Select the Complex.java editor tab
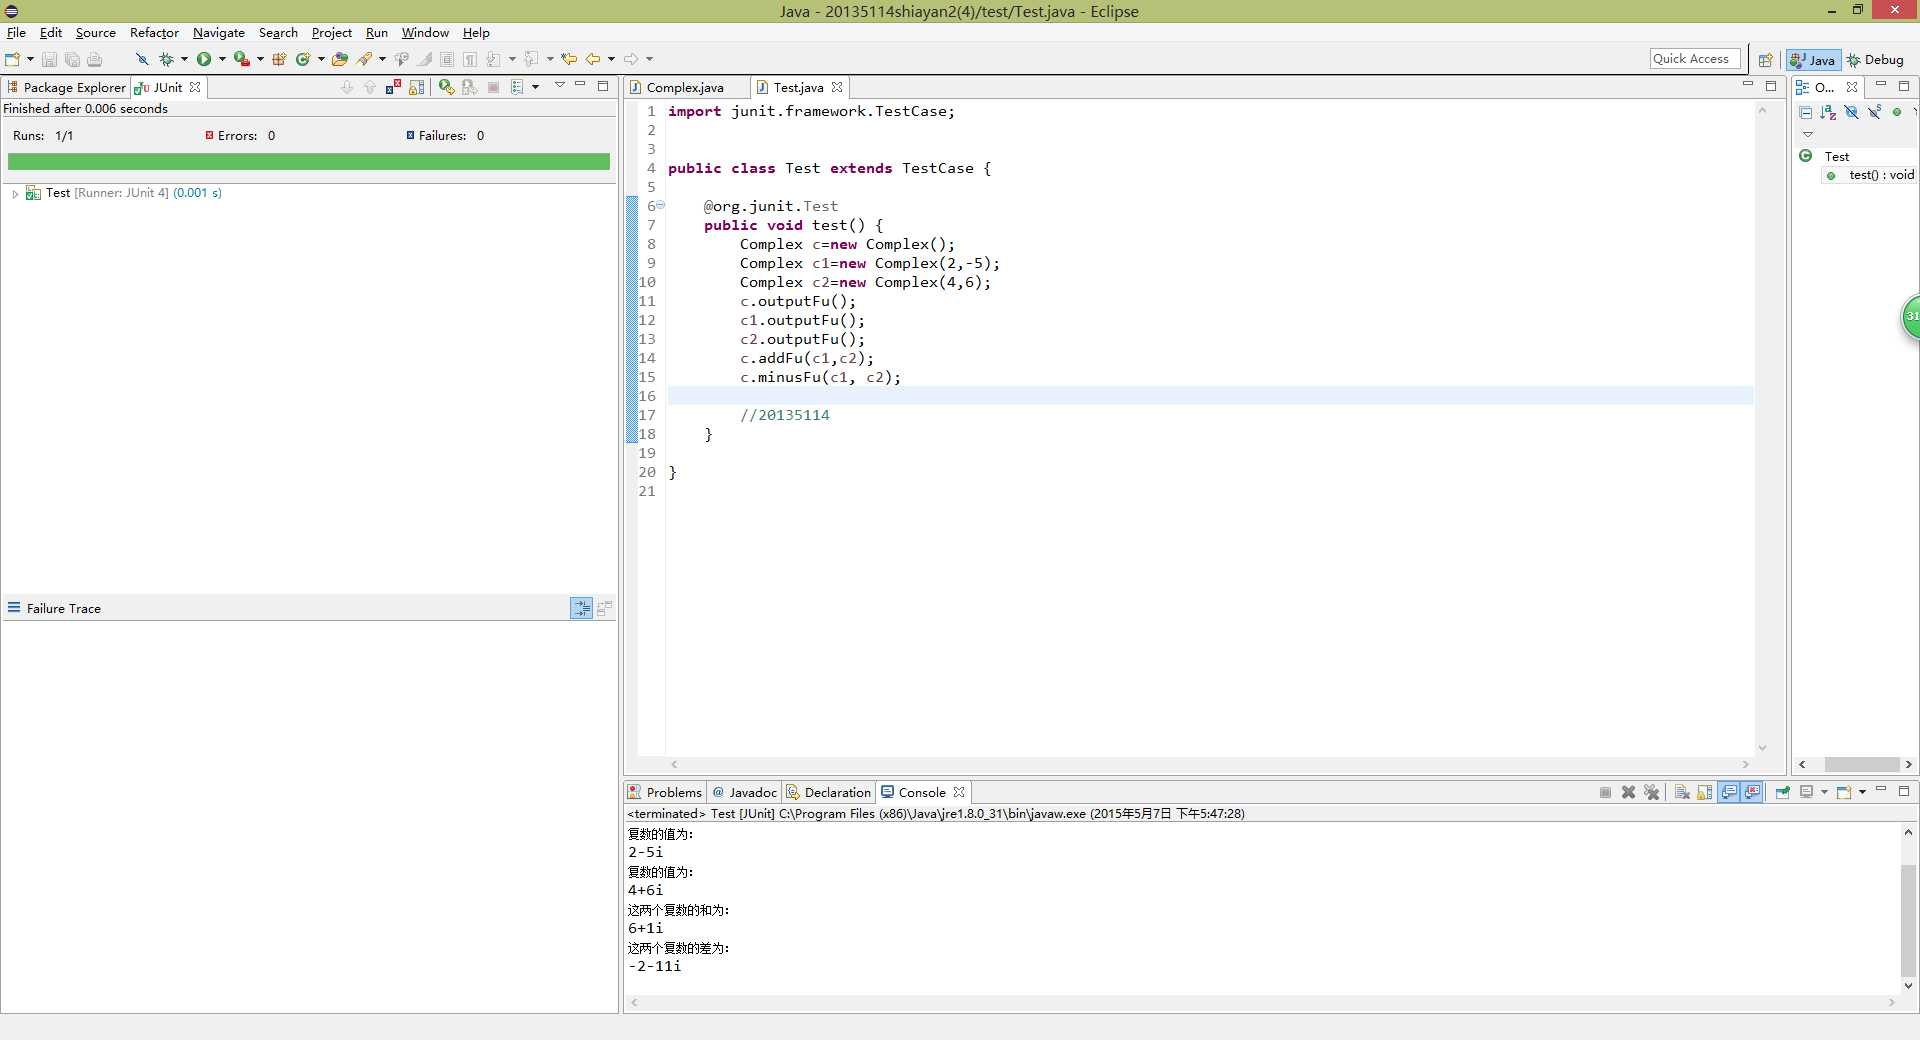 pos(684,87)
